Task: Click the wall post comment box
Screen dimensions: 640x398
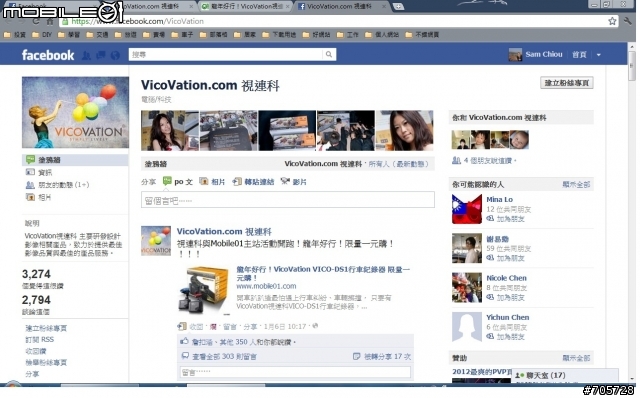Action: pyautogui.click(x=288, y=200)
